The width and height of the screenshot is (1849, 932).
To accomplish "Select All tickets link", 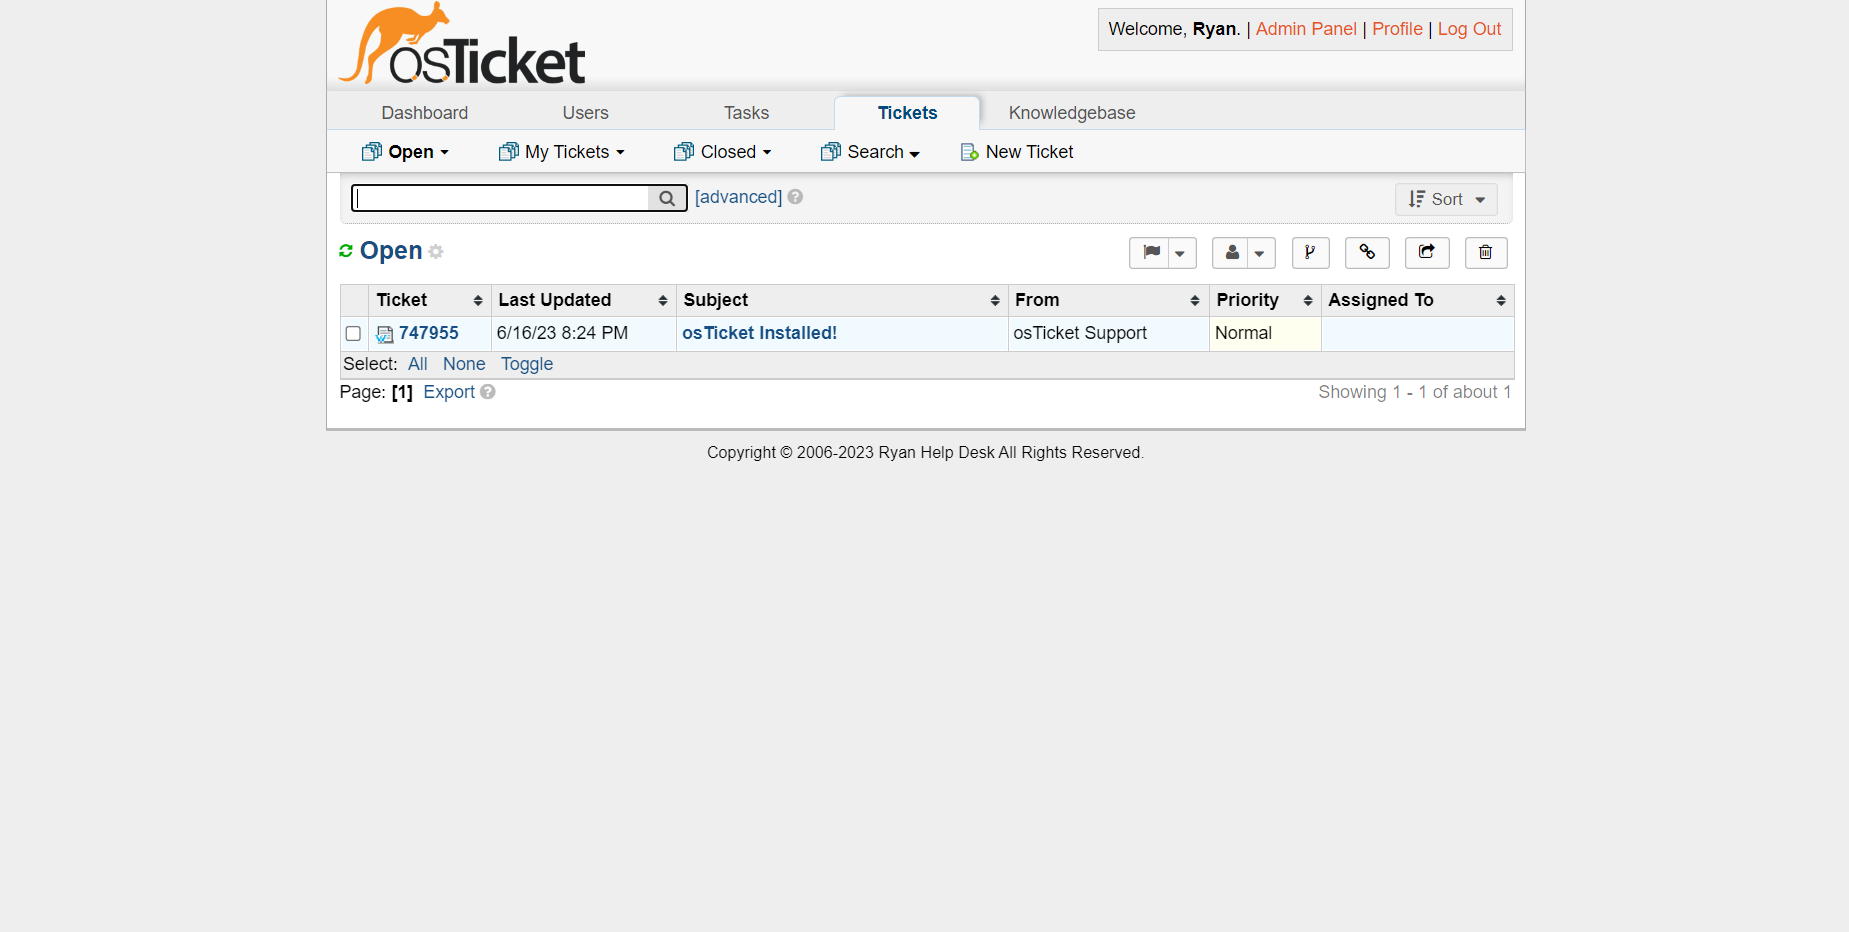I will point(418,364).
